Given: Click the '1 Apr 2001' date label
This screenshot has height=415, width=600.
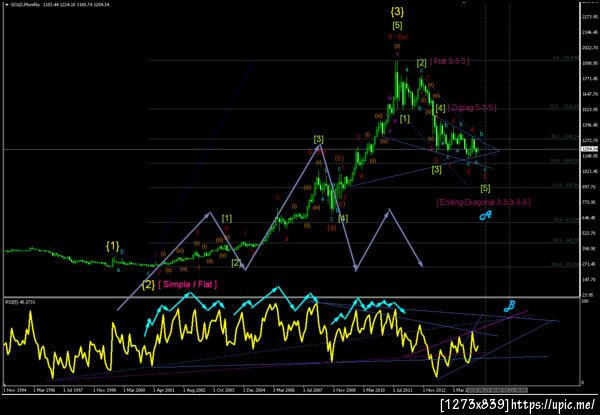Looking at the screenshot, I should coord(164,390).
